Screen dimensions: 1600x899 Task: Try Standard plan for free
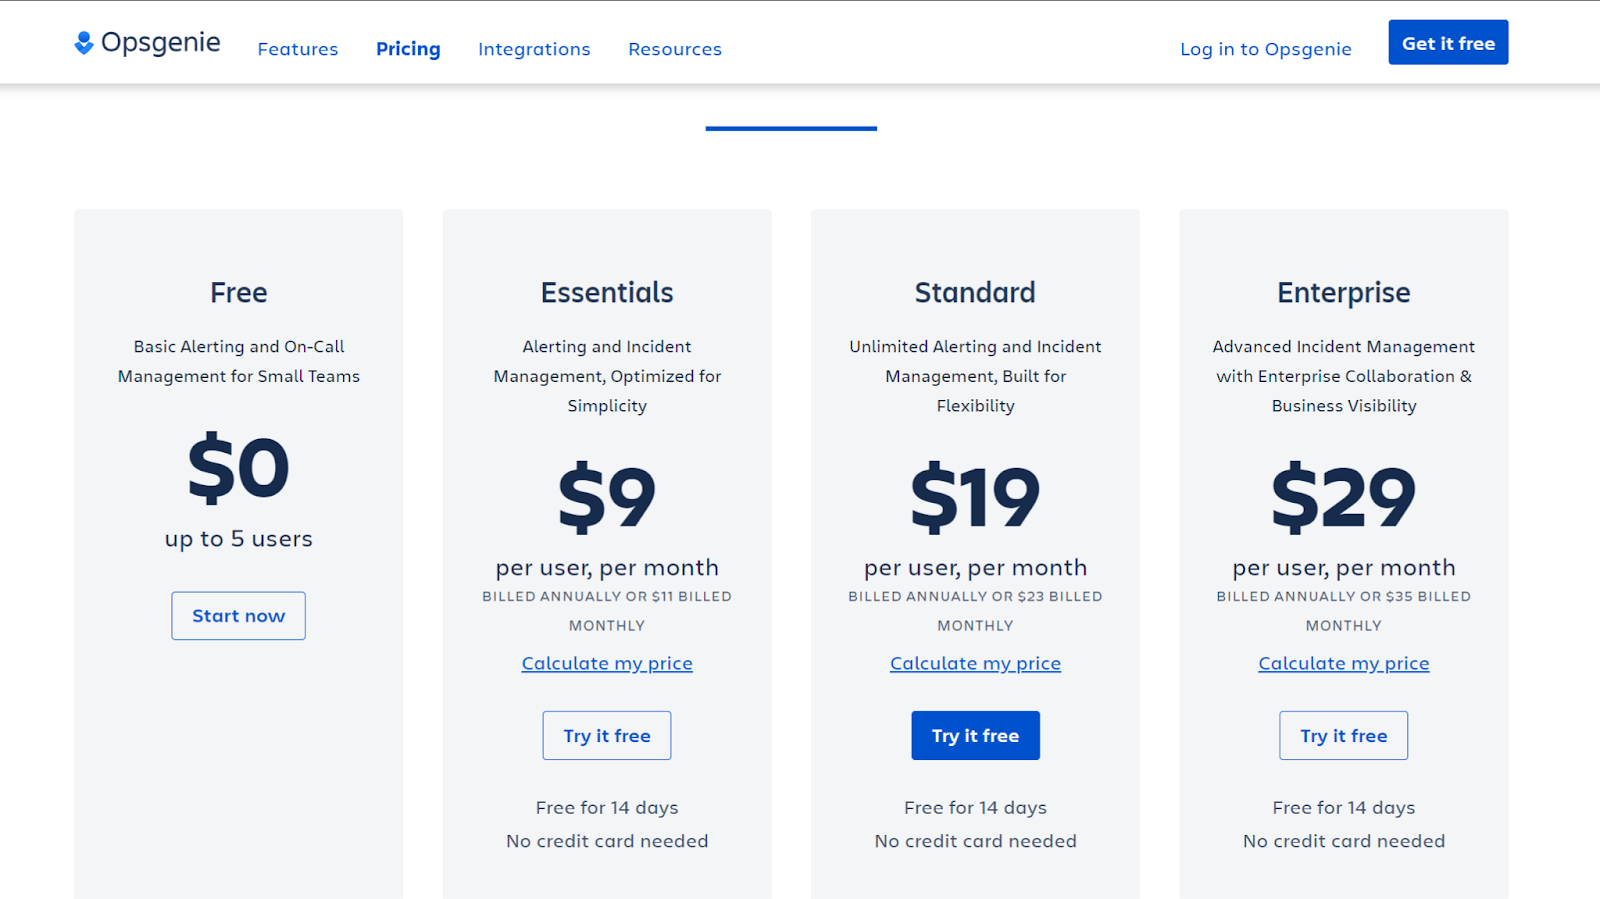pos(975,736)
